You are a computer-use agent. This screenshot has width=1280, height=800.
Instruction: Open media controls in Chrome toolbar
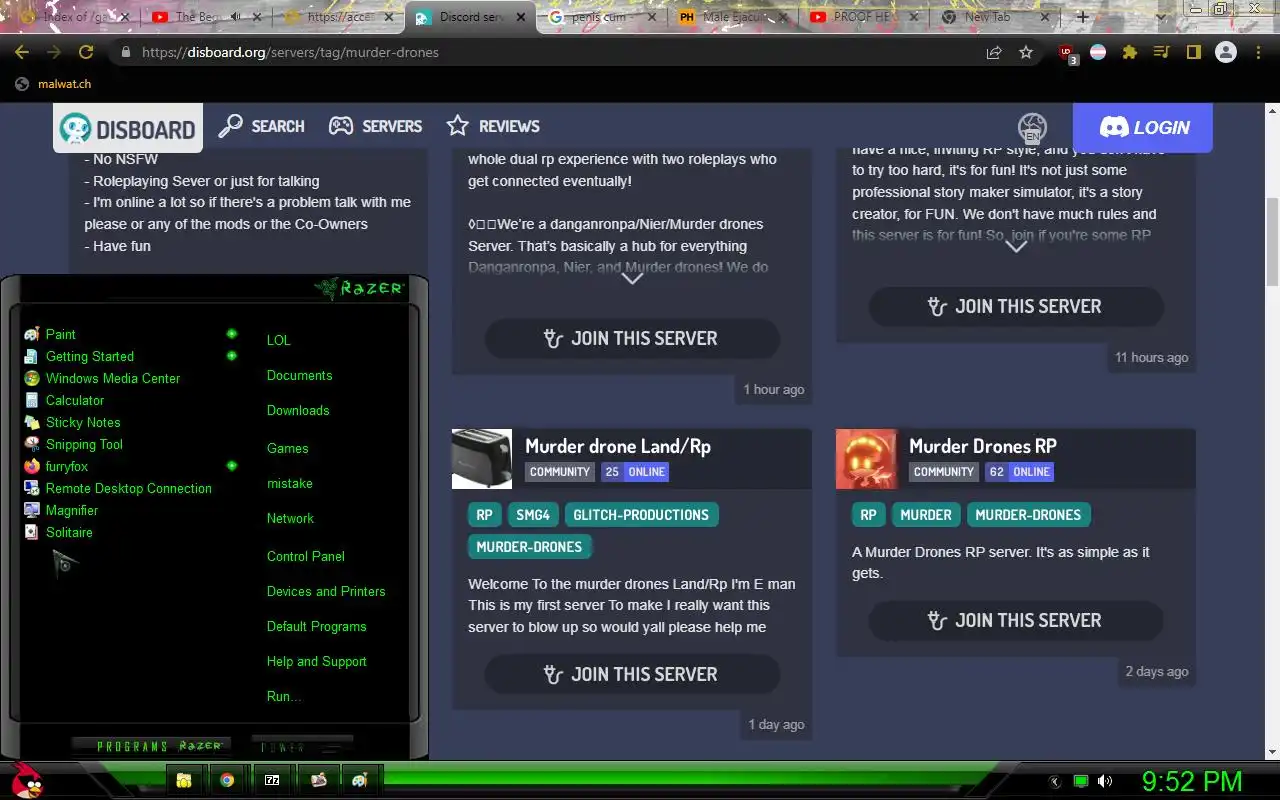point(1161,52)
